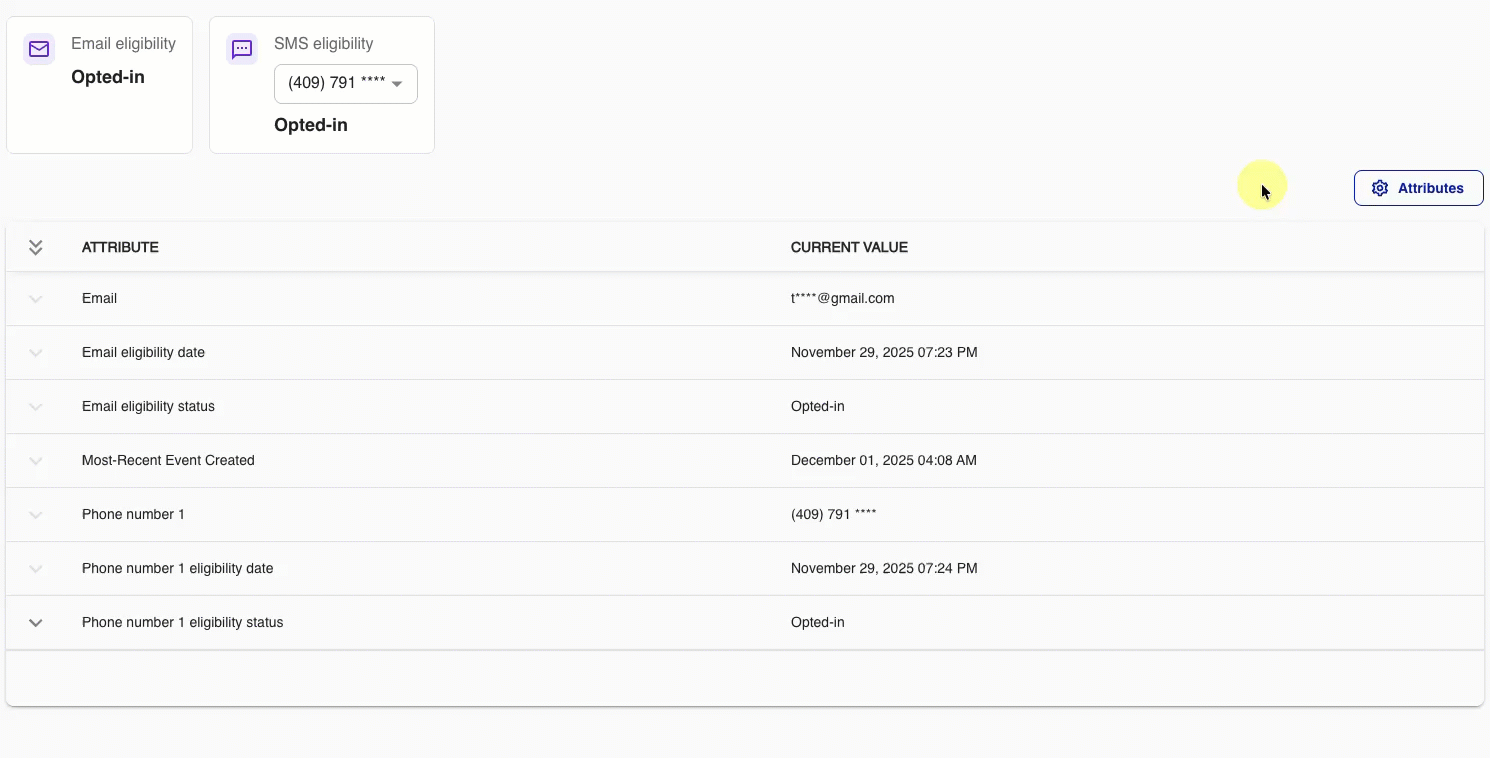Click the chevron beside Most-Recent Event Created
The image size is (1490, 758).
[x=36, y=461]
